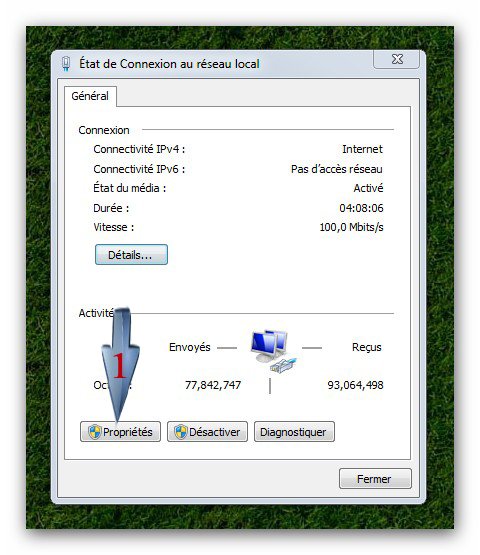The width and height of the screenshot is (480, 555).
Task: Click the 'État du média' value Activé
Action: click(x=368, y=188)
